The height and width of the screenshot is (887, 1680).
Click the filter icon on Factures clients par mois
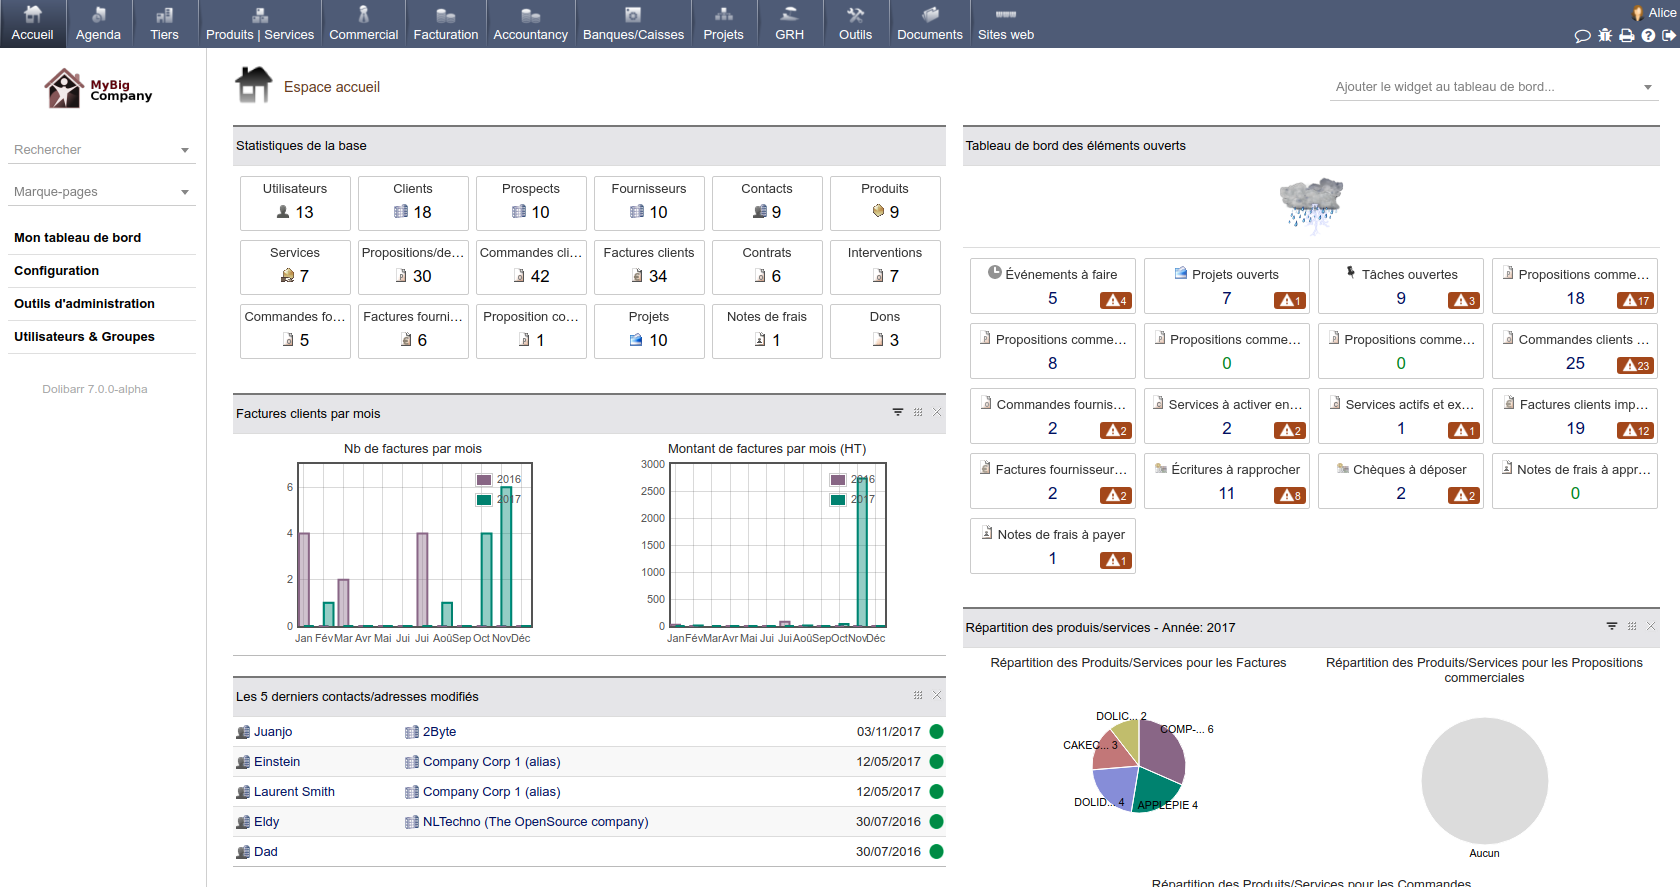point(898,412)
